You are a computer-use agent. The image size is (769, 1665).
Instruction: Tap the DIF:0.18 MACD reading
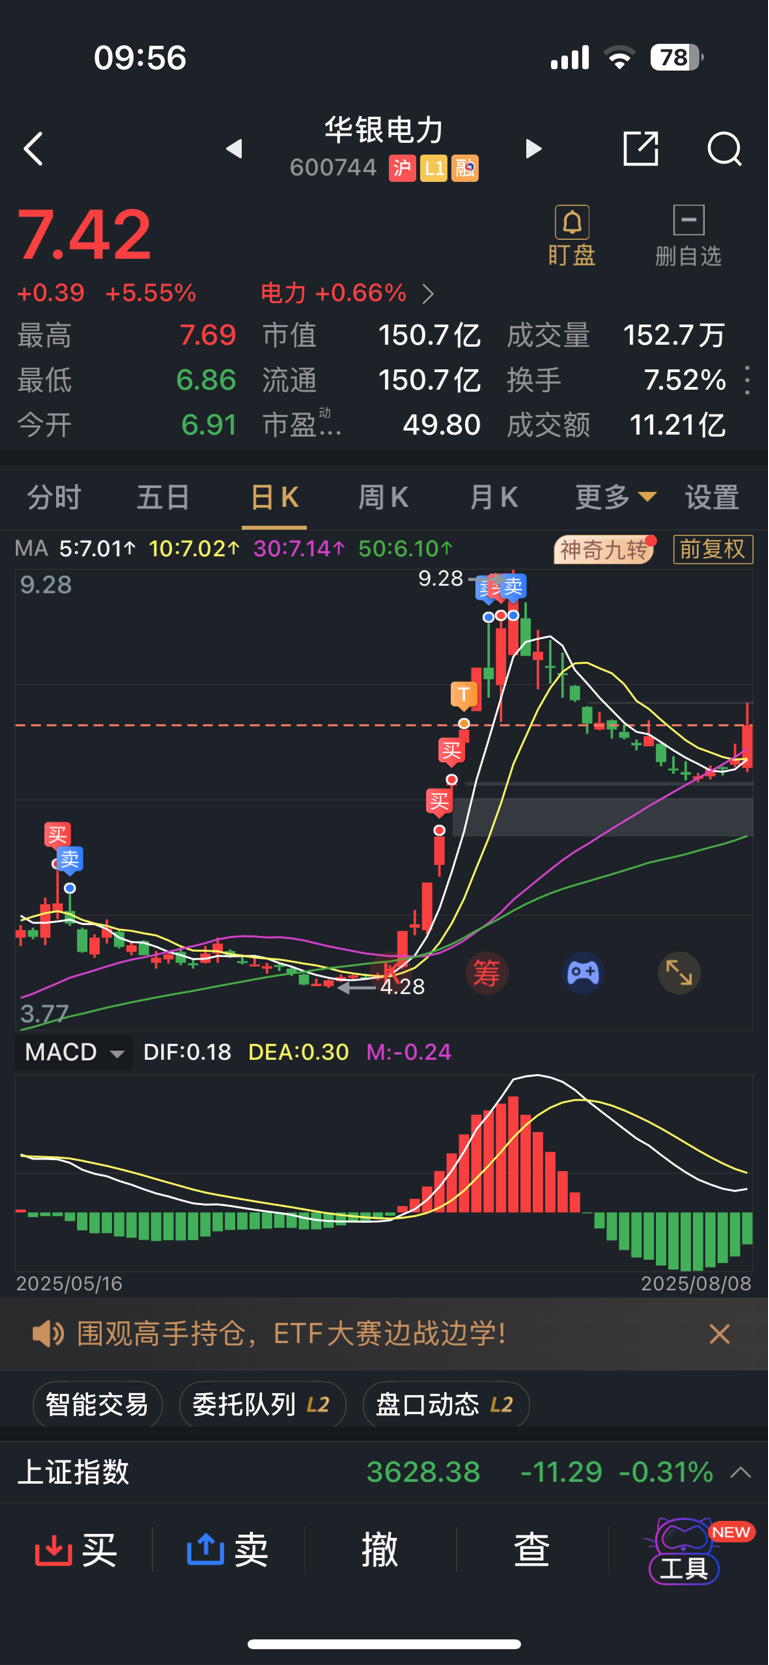[187, 1052]
